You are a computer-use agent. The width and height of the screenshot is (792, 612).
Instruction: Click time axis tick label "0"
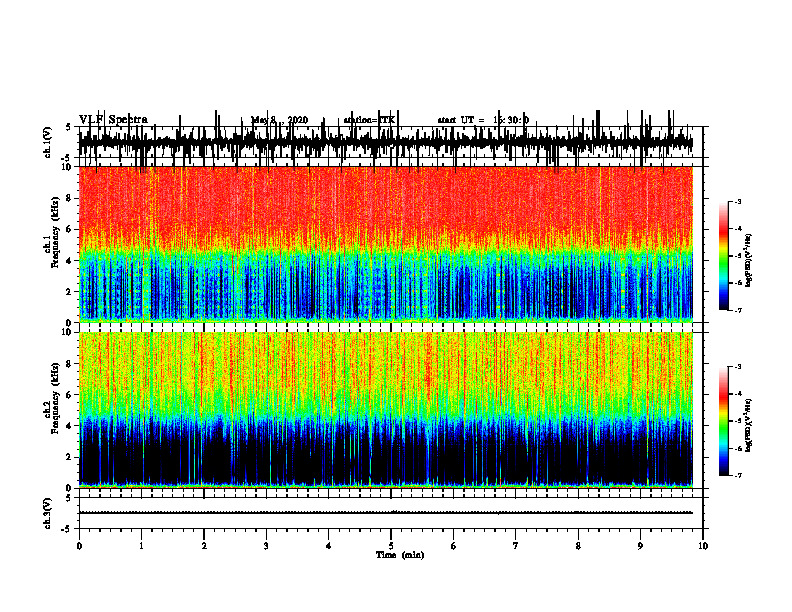79,546
